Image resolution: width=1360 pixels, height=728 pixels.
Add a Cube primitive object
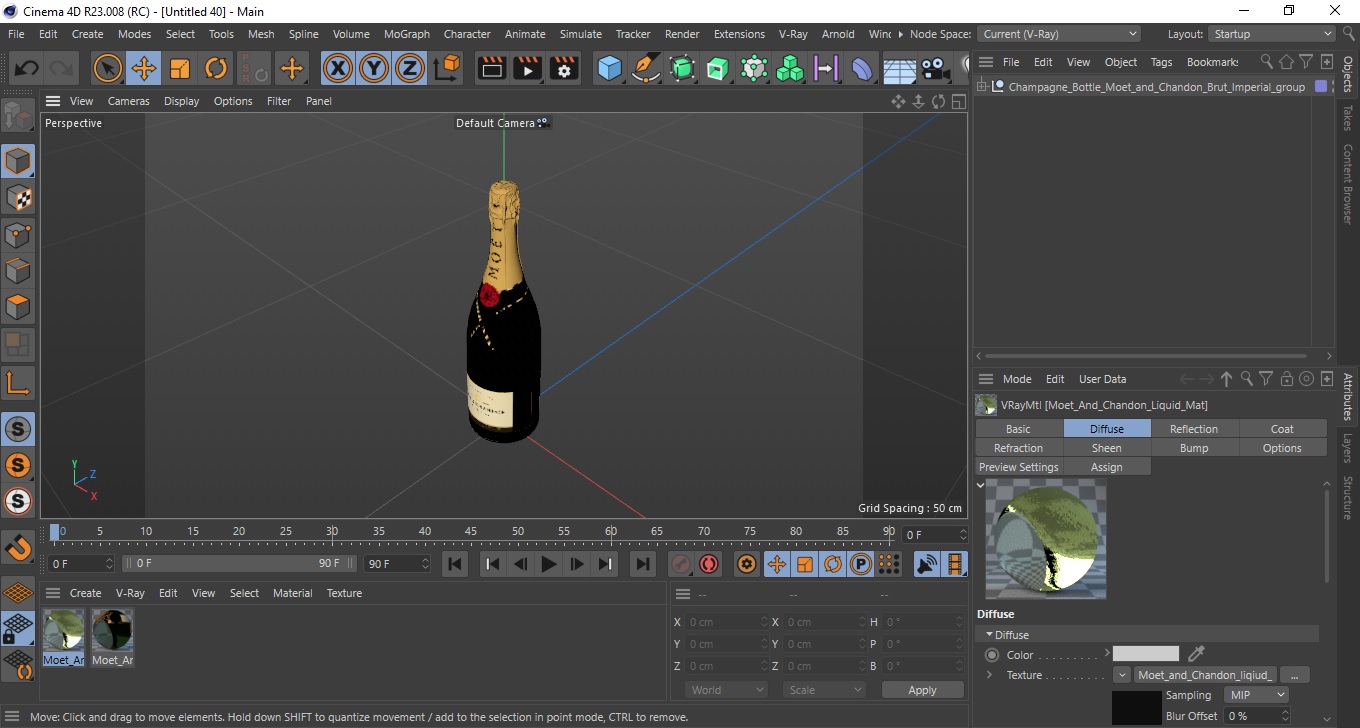tap(610, 69)
